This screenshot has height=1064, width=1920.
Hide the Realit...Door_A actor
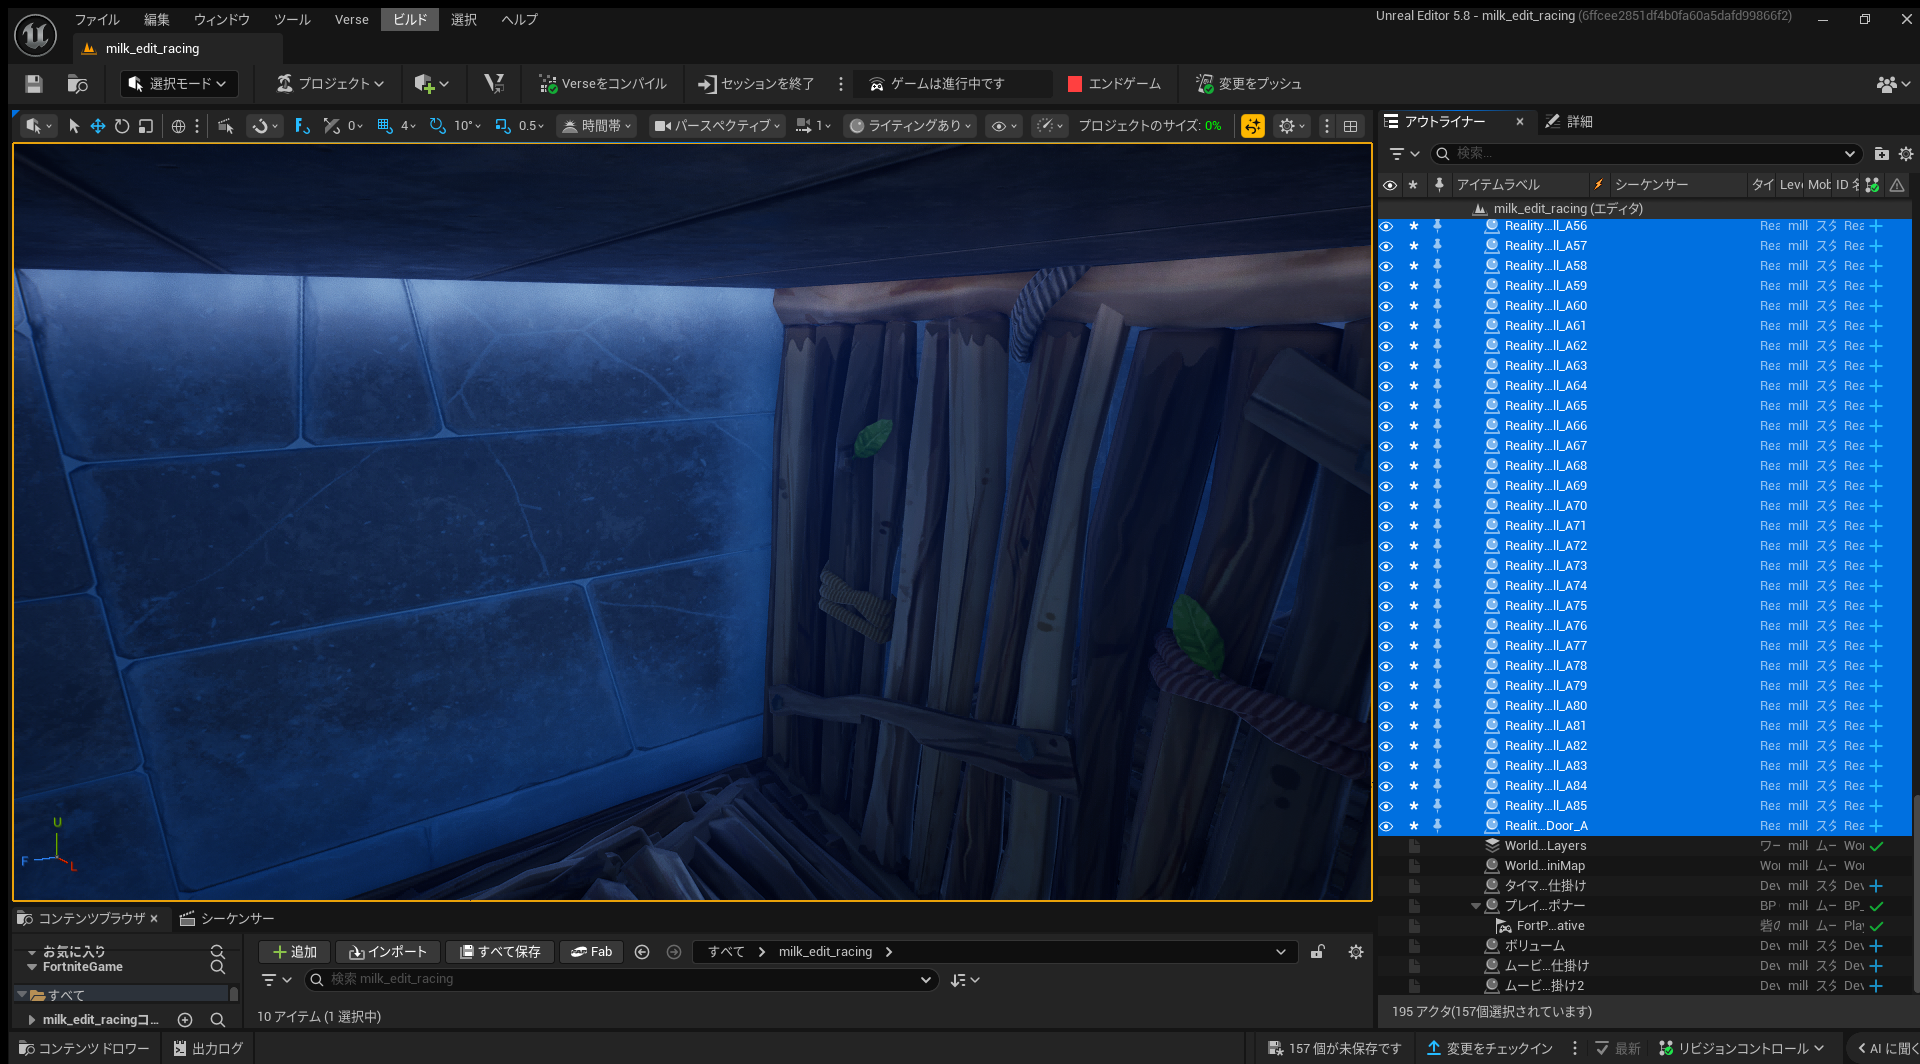[x=1387, y=826]
